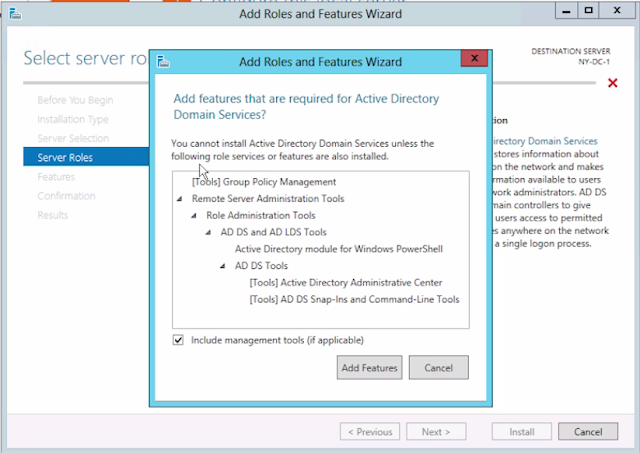This screenshot has height=453, width=640.
Task: Go to the Confirmation step
Action: (66, 196)
